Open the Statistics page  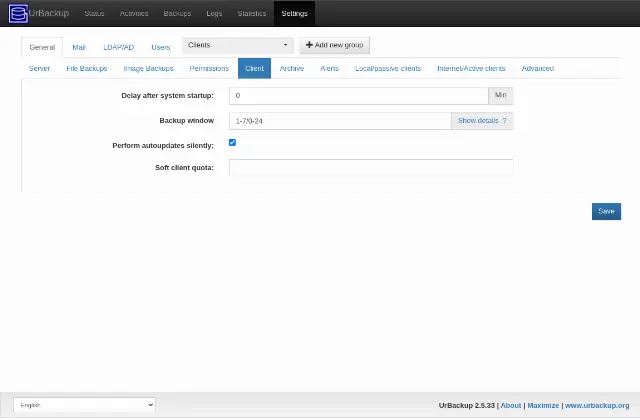pos(252,13)
